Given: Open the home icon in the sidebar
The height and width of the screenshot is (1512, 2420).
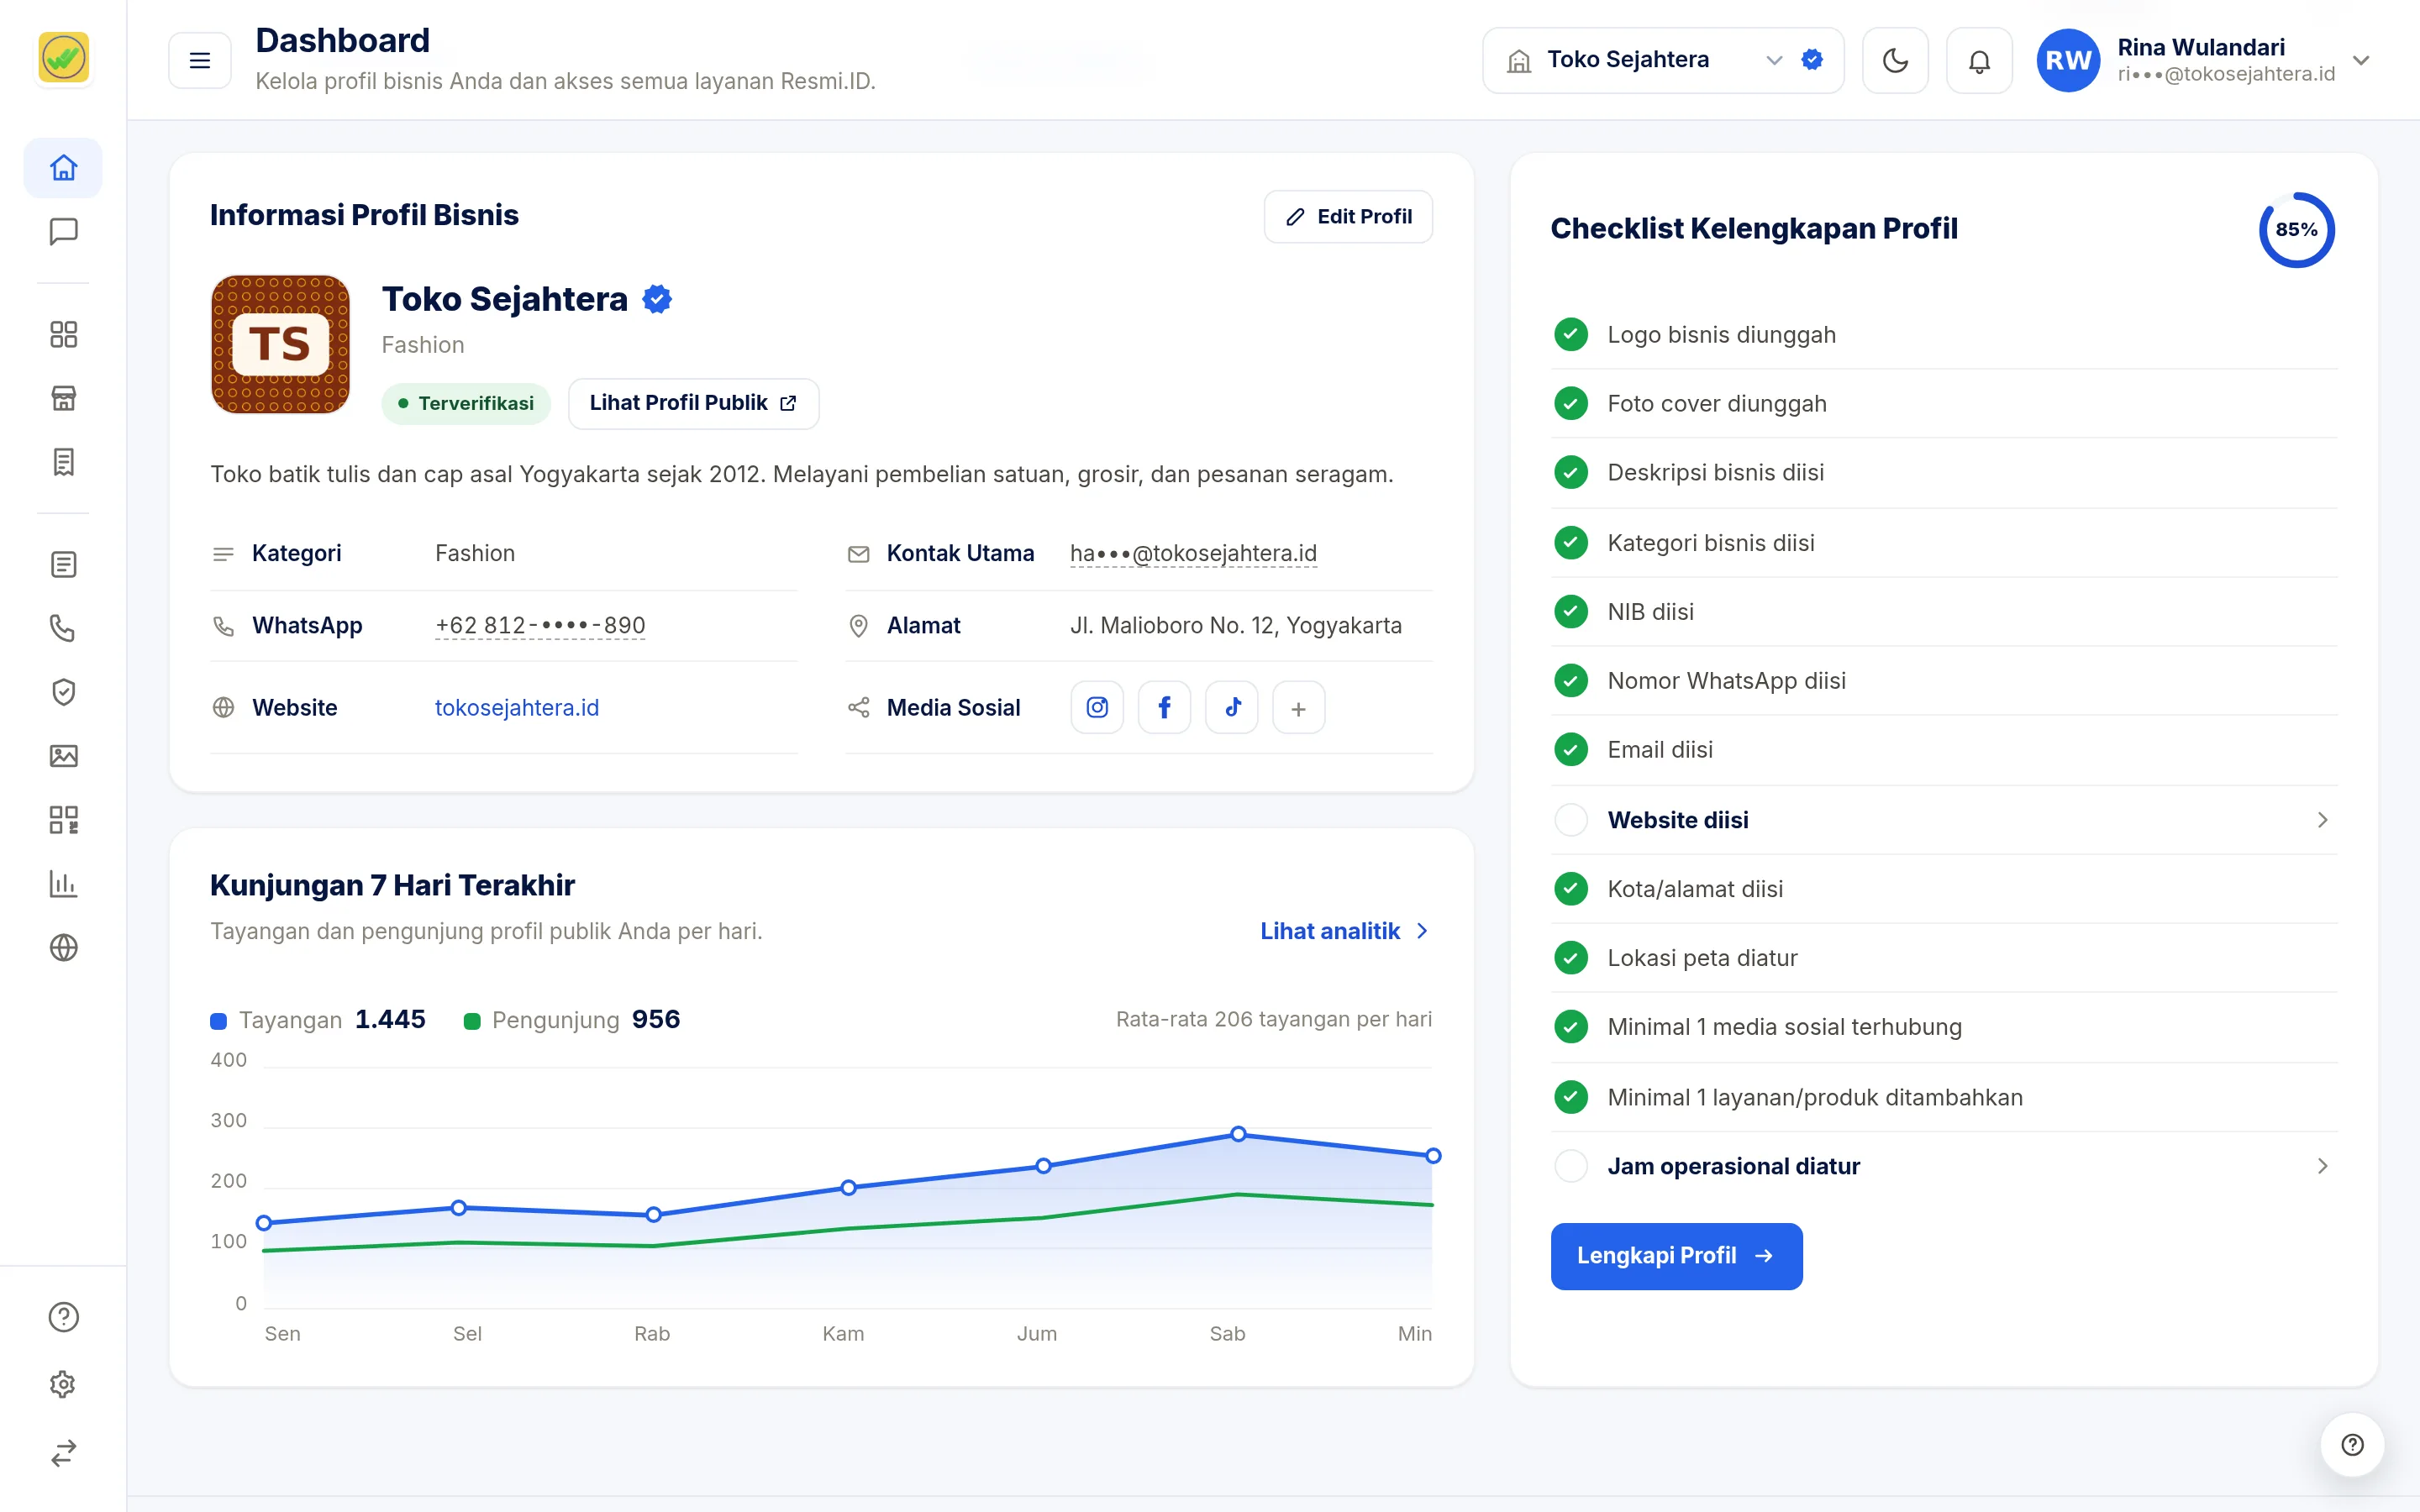Looking at the screenshot, I should pyautogui.click(x=63, y=168).
